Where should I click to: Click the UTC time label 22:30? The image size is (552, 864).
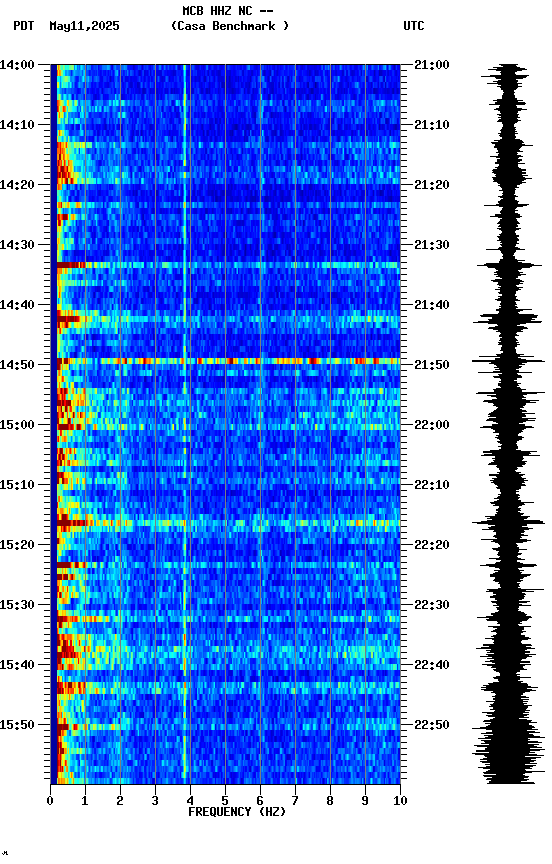tap(432, 606)
